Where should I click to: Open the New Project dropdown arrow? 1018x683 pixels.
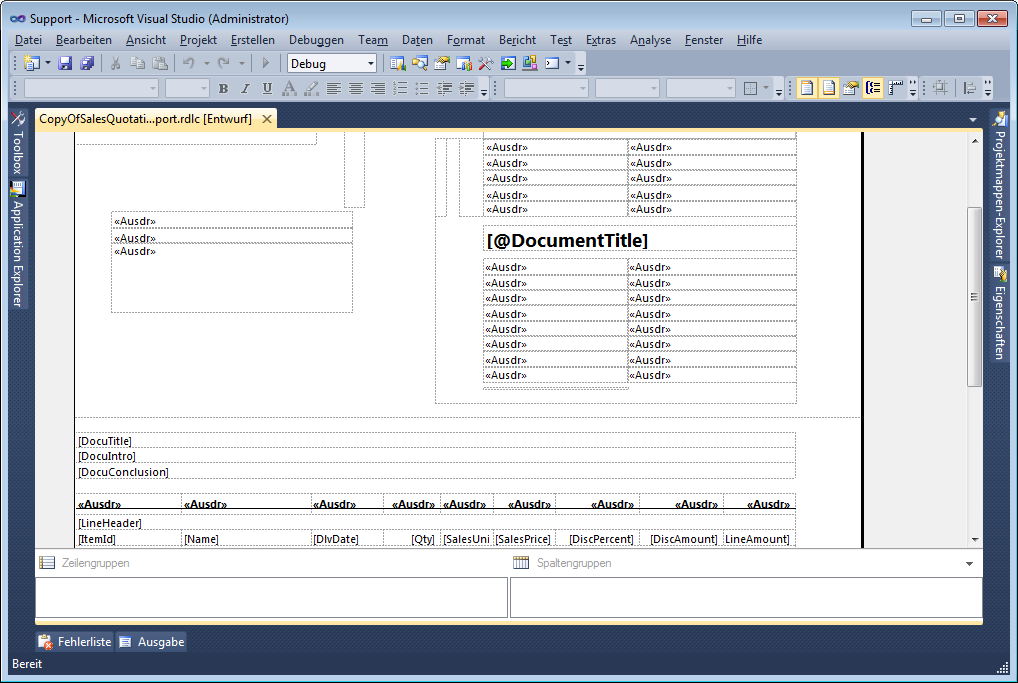point(46,64)
